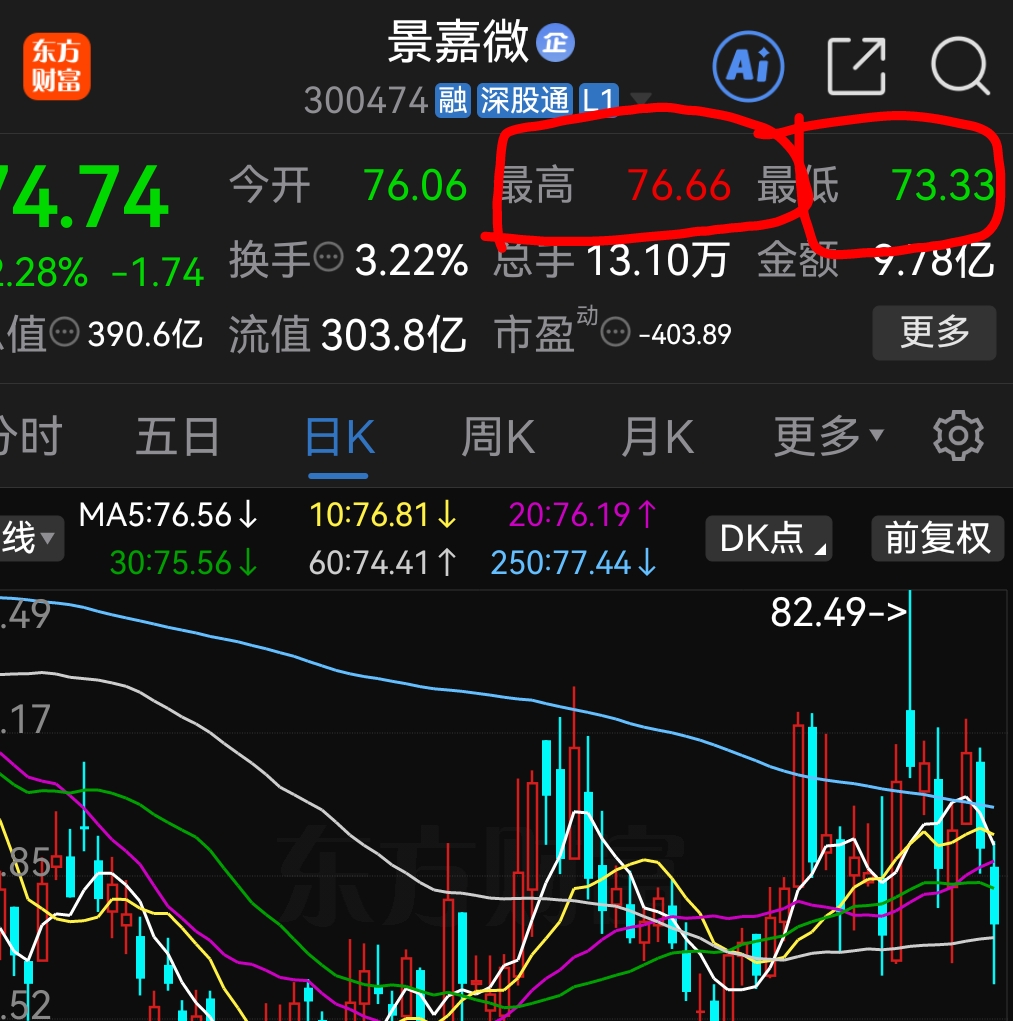Open info bubble beside 390.6亿 market value

(64, 333)
